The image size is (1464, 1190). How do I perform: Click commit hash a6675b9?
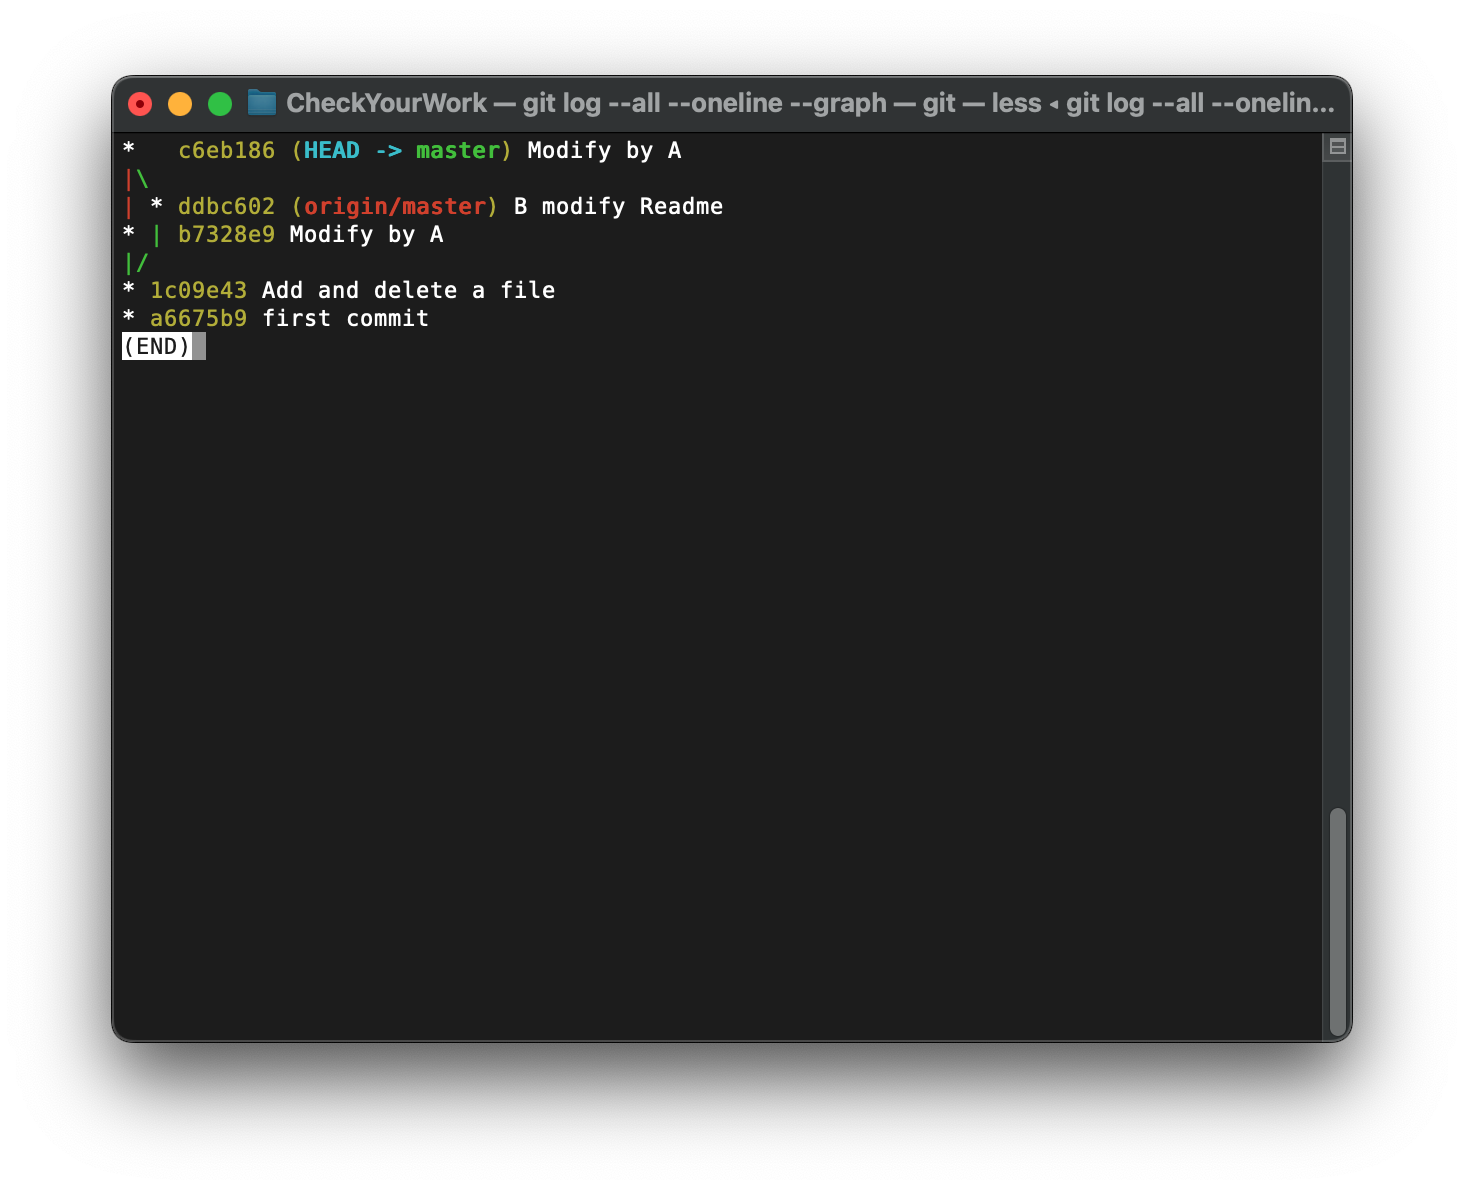coord(198,318)
